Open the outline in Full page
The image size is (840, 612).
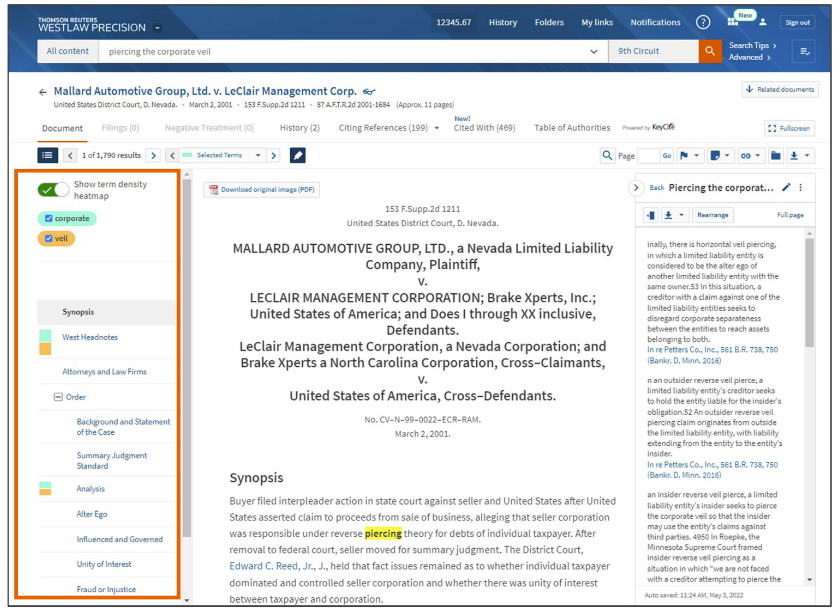pyautogui.click(x=790, y=215)
